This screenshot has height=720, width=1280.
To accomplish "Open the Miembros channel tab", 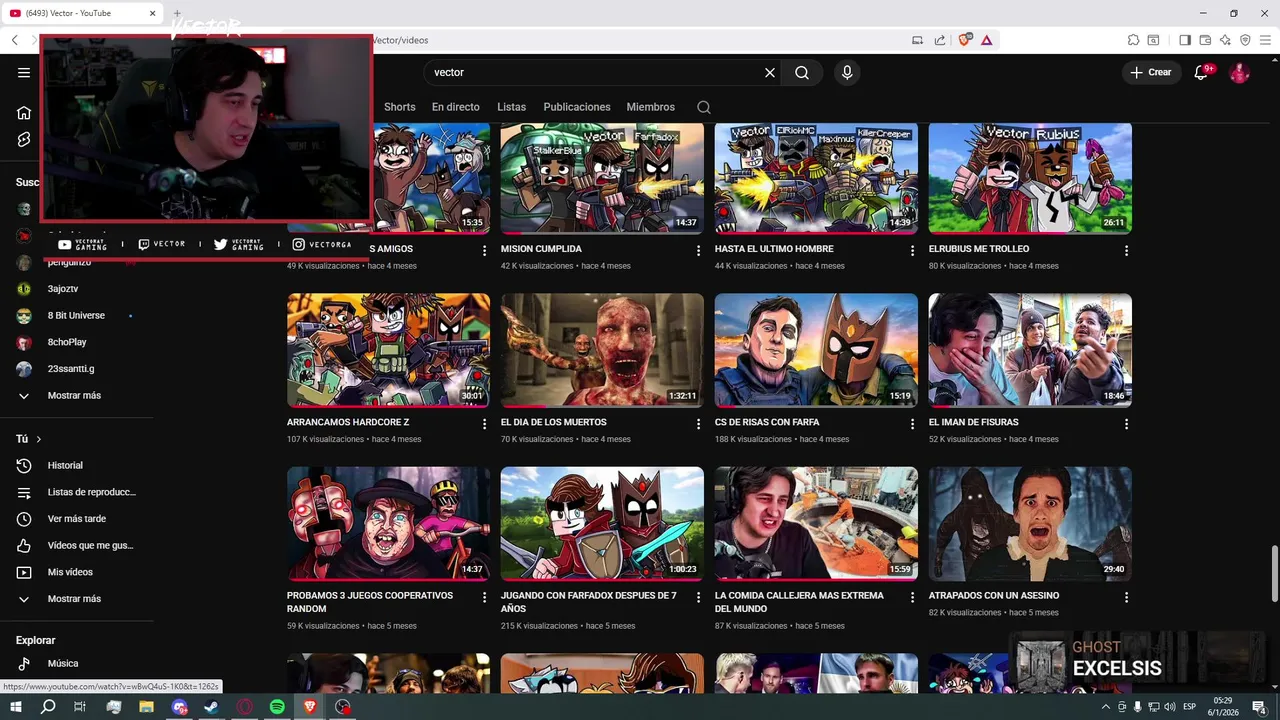I will [x=651, y=107].
